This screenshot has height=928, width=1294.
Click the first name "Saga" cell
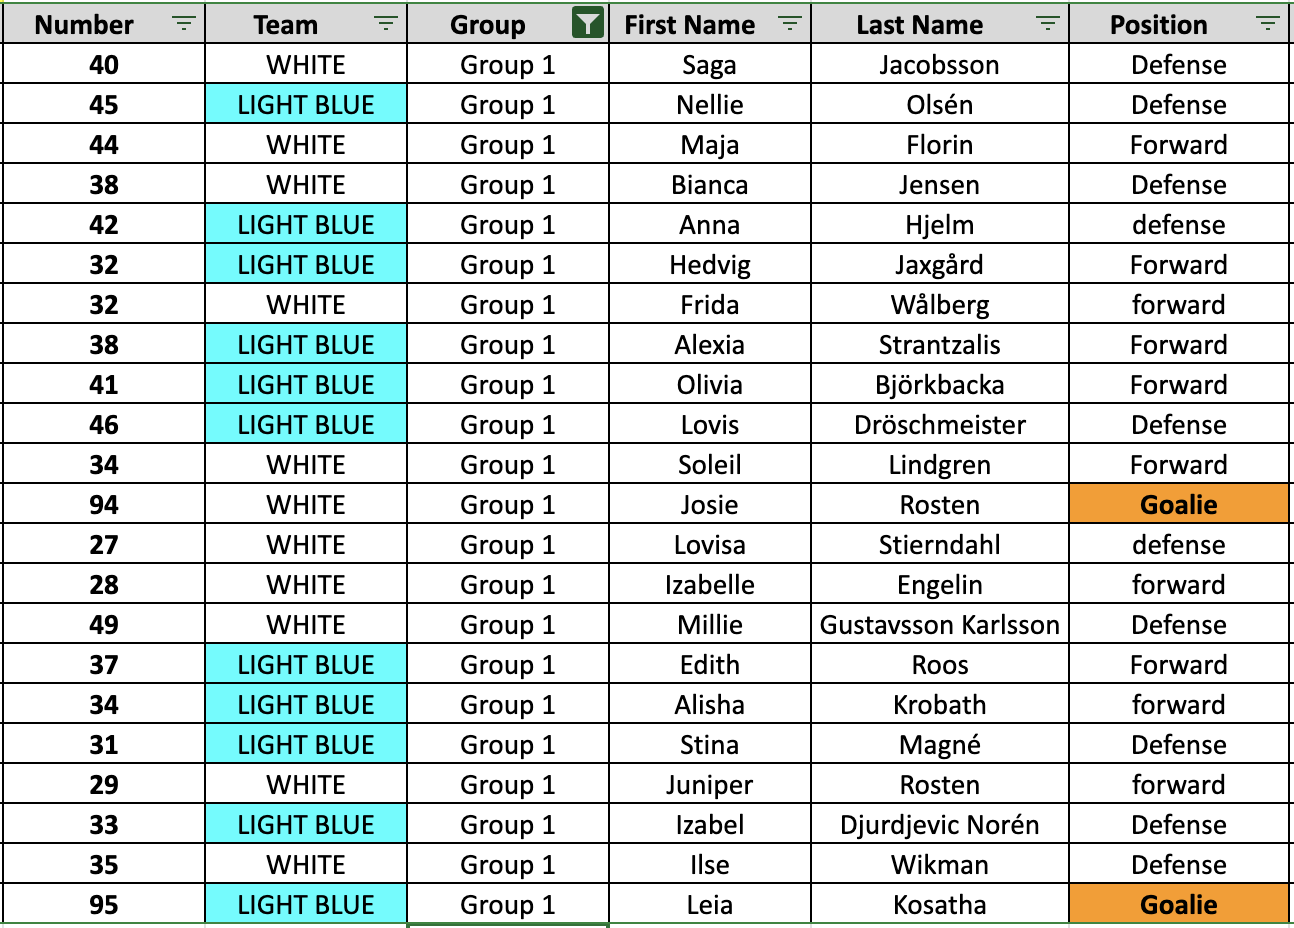point(709,65)
